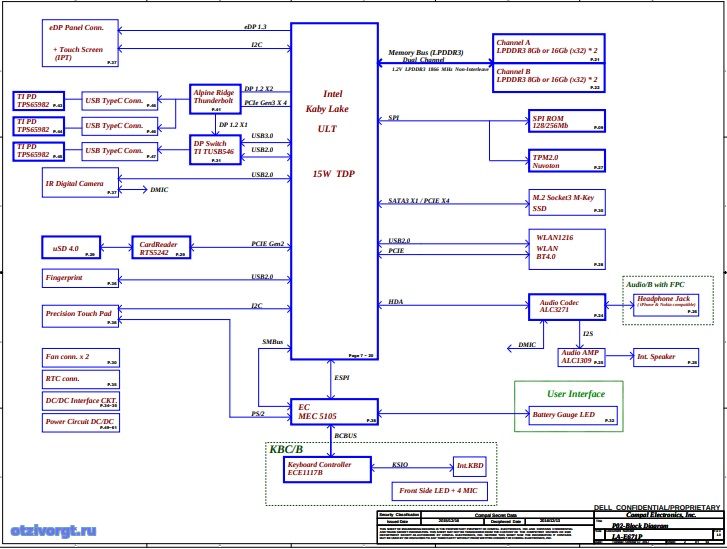Click the DELL CONFIDENTIAL/PROPRIETARY text

(657, 508)
